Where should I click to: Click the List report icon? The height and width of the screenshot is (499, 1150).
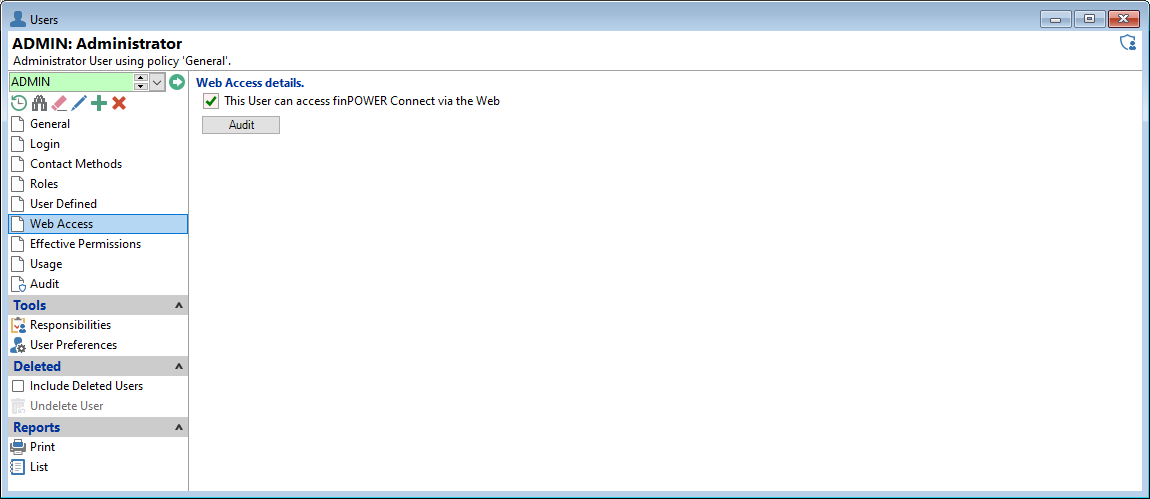click(x=18, y=467)
